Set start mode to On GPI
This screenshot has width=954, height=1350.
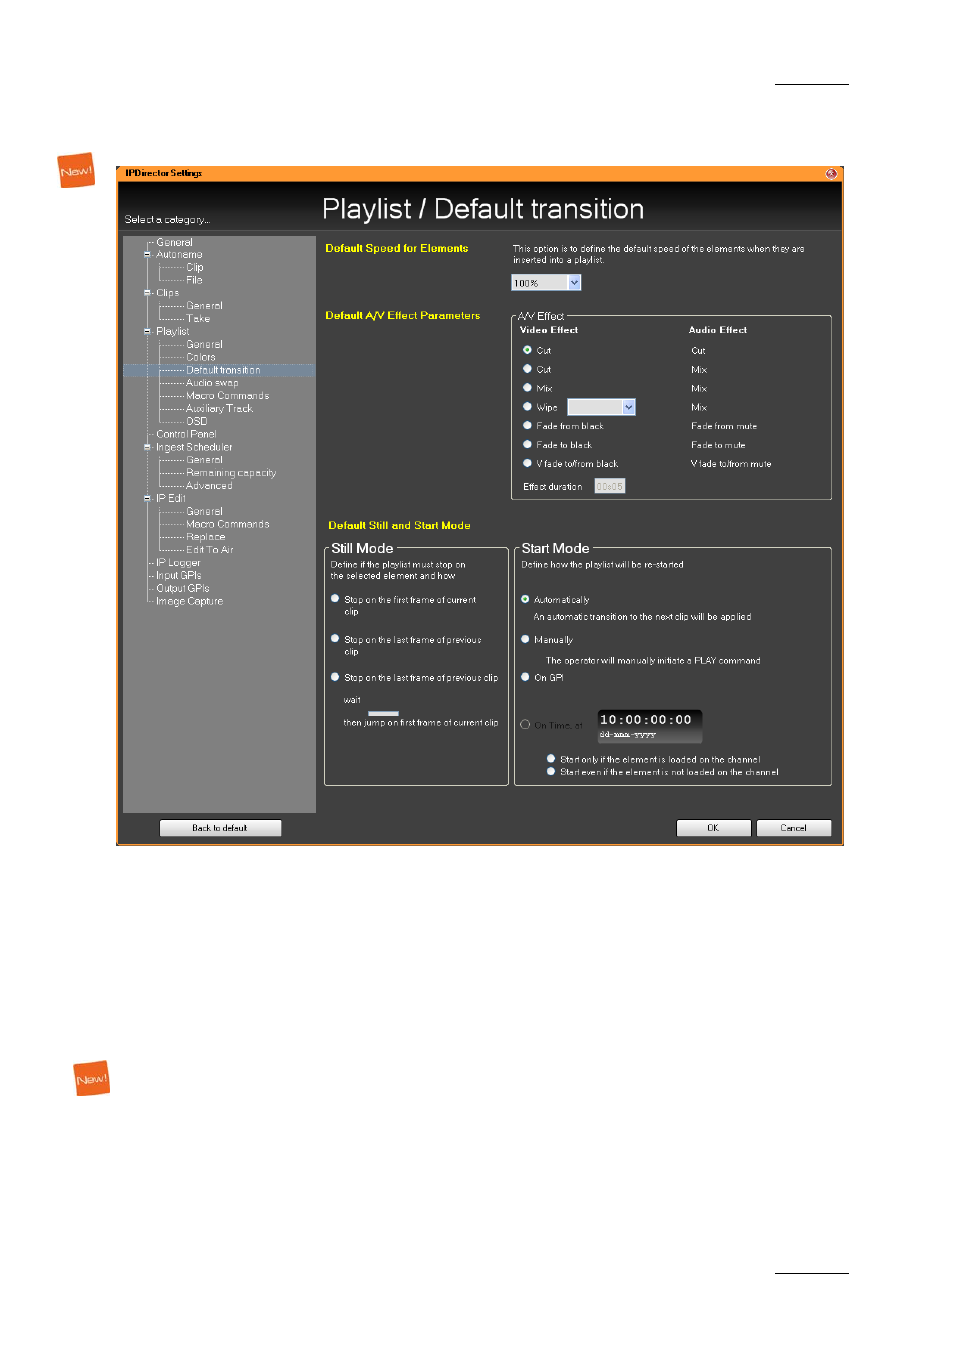[x=525, y=677]
